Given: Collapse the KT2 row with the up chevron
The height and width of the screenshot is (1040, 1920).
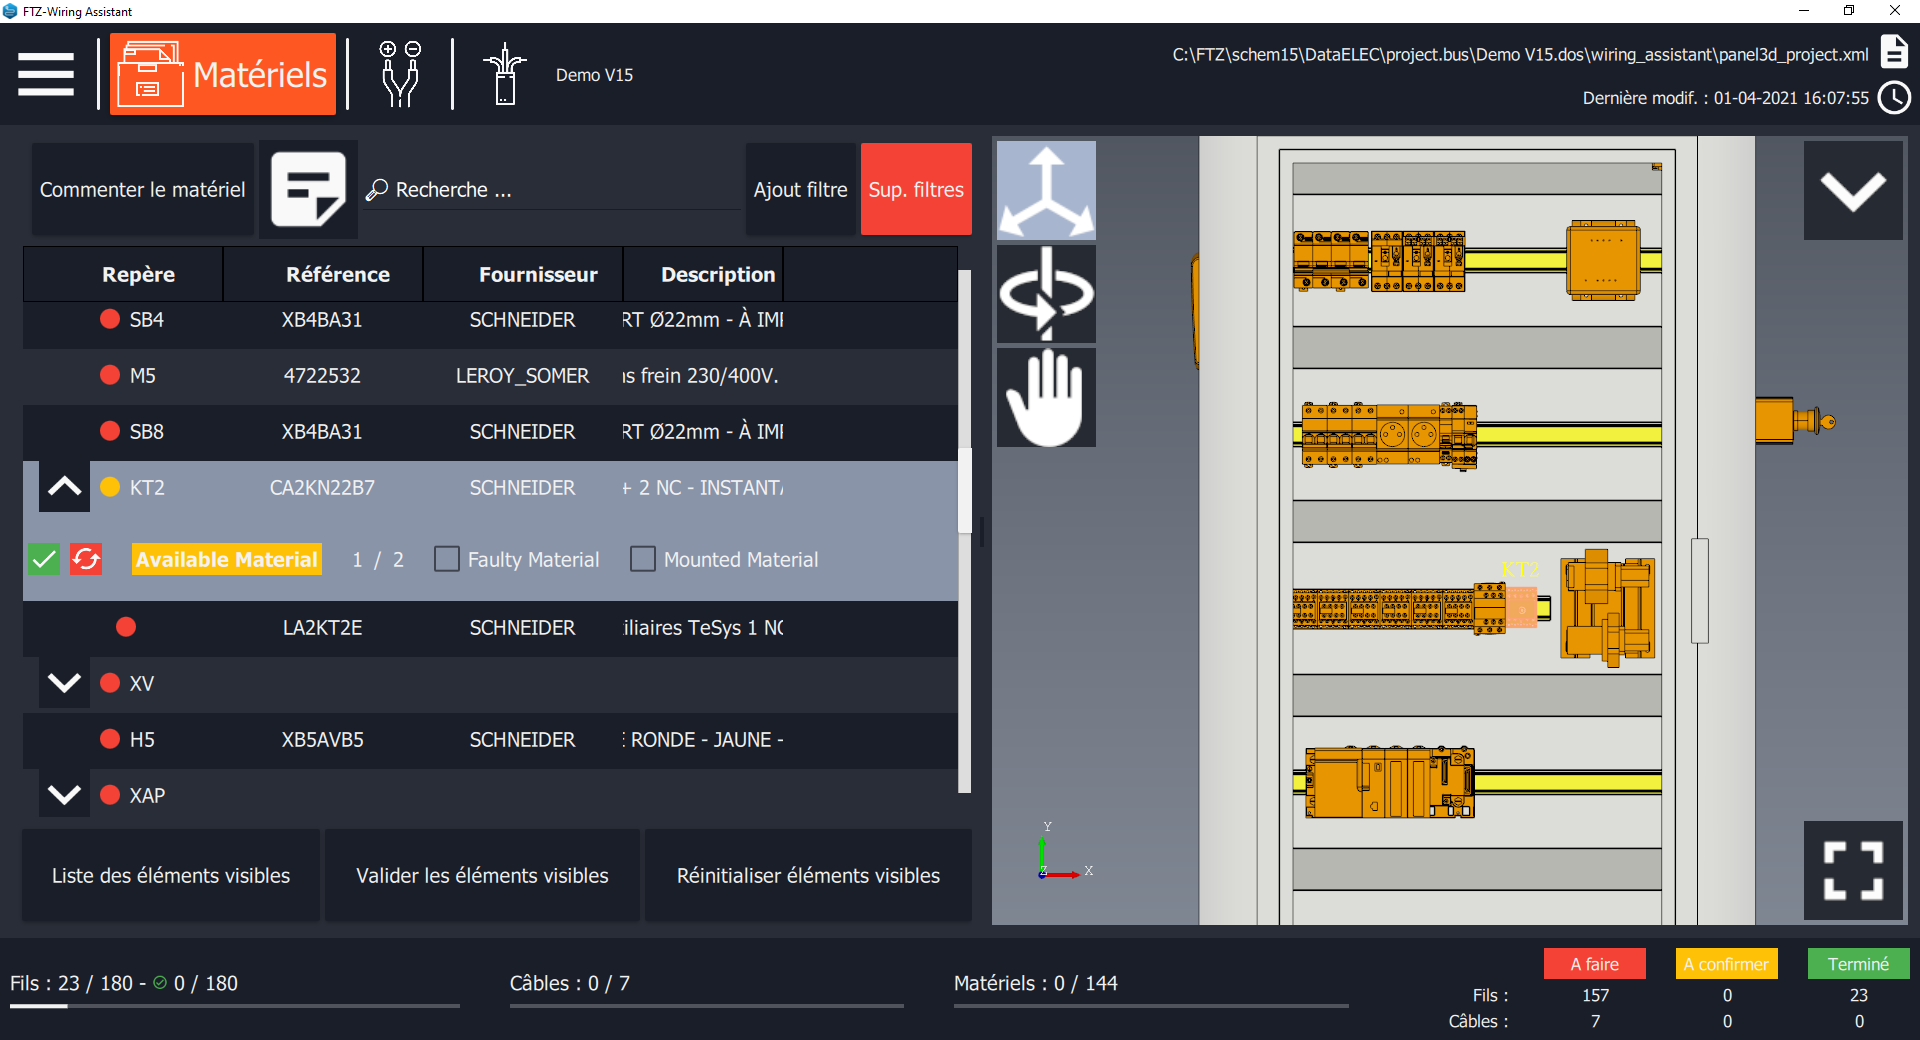Looking at the screenshot, I should [64, 487].
